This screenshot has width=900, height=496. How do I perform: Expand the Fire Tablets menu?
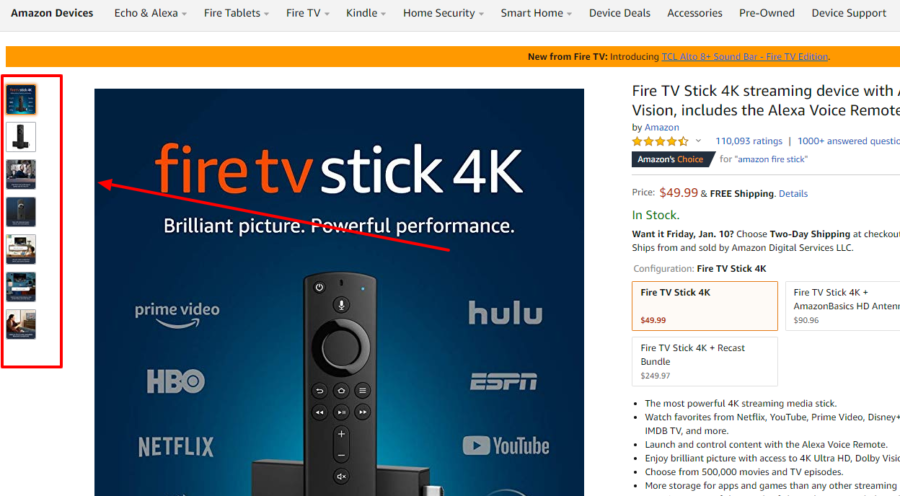[236, 13]
